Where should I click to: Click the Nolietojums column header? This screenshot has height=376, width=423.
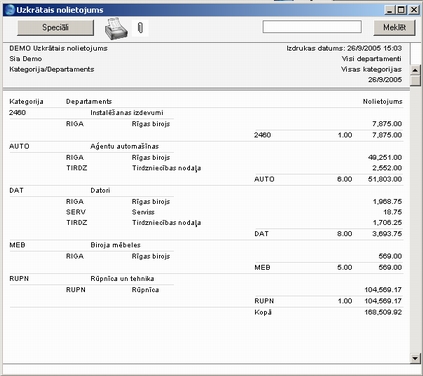382,101
